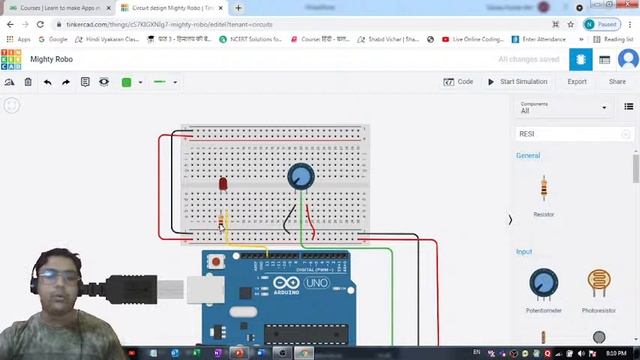The height and width of the screenshot is (360, 640).
Task: Clear the component search field
Action: [626, 134]
